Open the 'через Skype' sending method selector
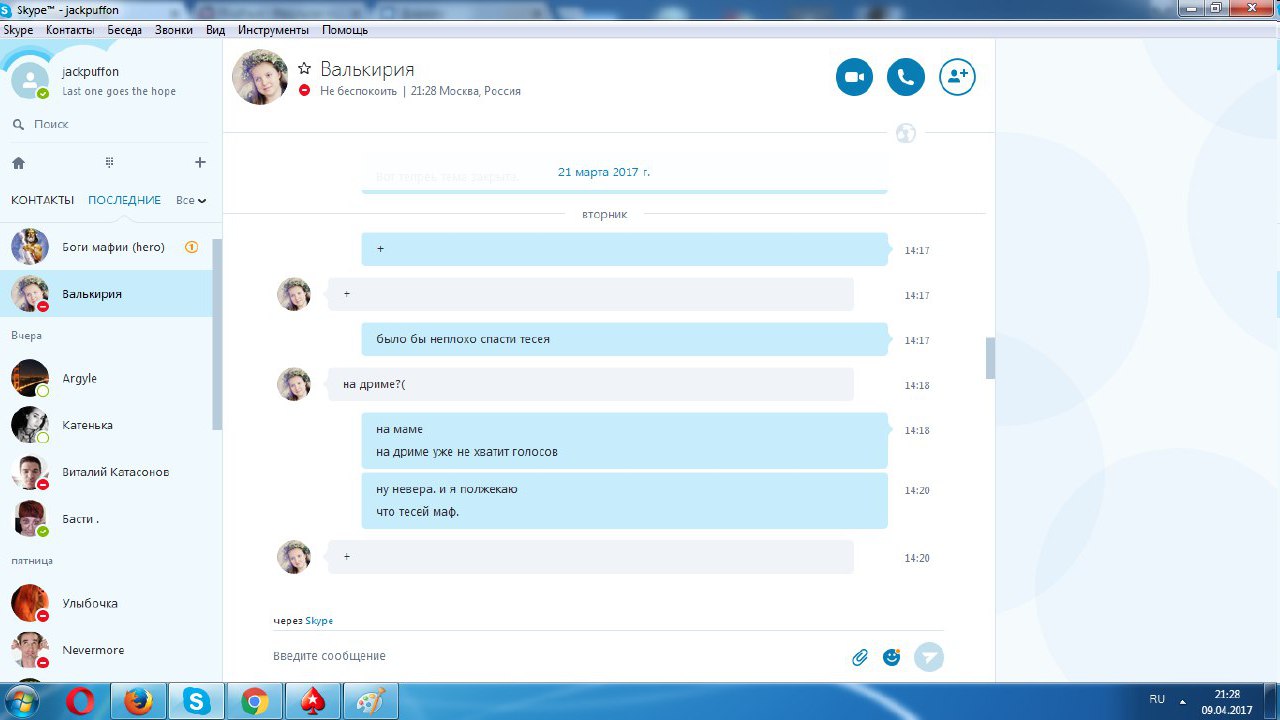Viewport: 1280px width, 720px height. pyautogui.click(x=303, y=621)
